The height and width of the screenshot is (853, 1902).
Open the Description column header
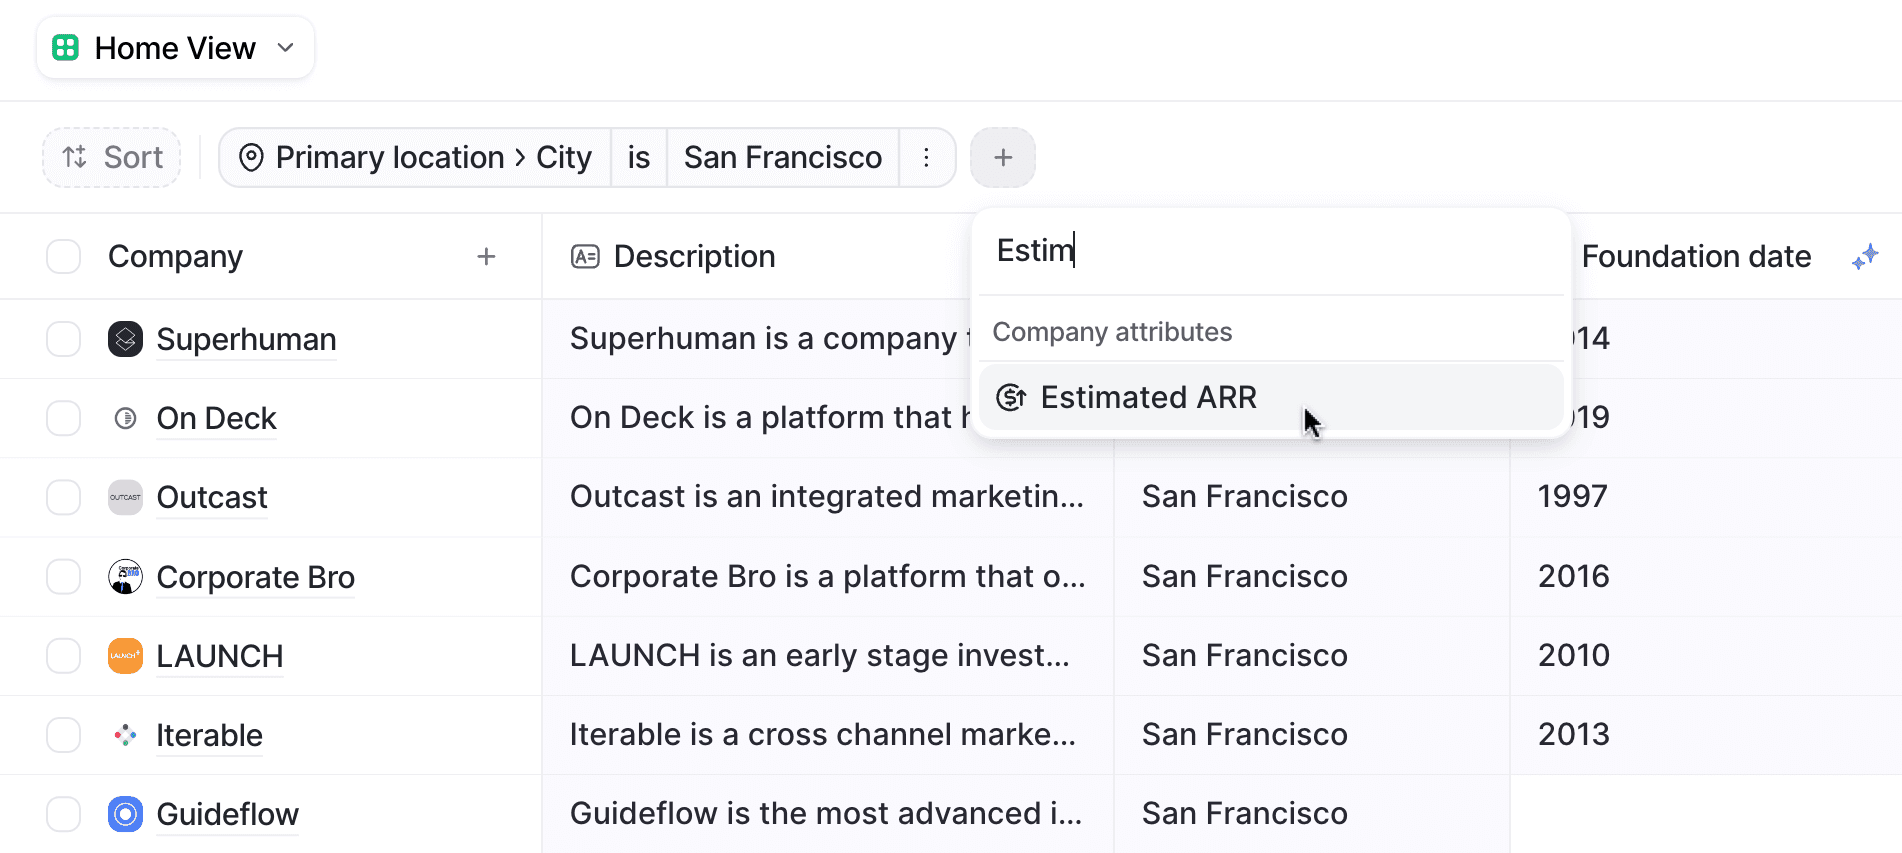(x=694, y=257)
